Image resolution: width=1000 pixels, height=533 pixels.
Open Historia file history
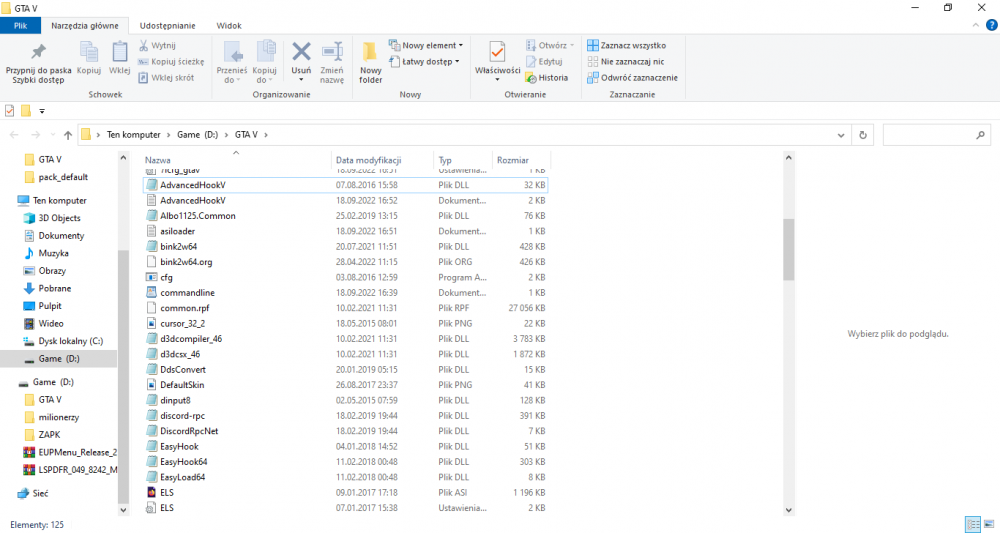[547, 77]
